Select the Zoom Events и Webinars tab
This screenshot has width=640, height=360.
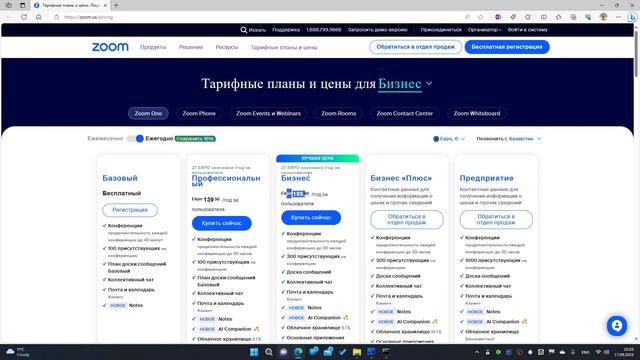pos(268,113)
